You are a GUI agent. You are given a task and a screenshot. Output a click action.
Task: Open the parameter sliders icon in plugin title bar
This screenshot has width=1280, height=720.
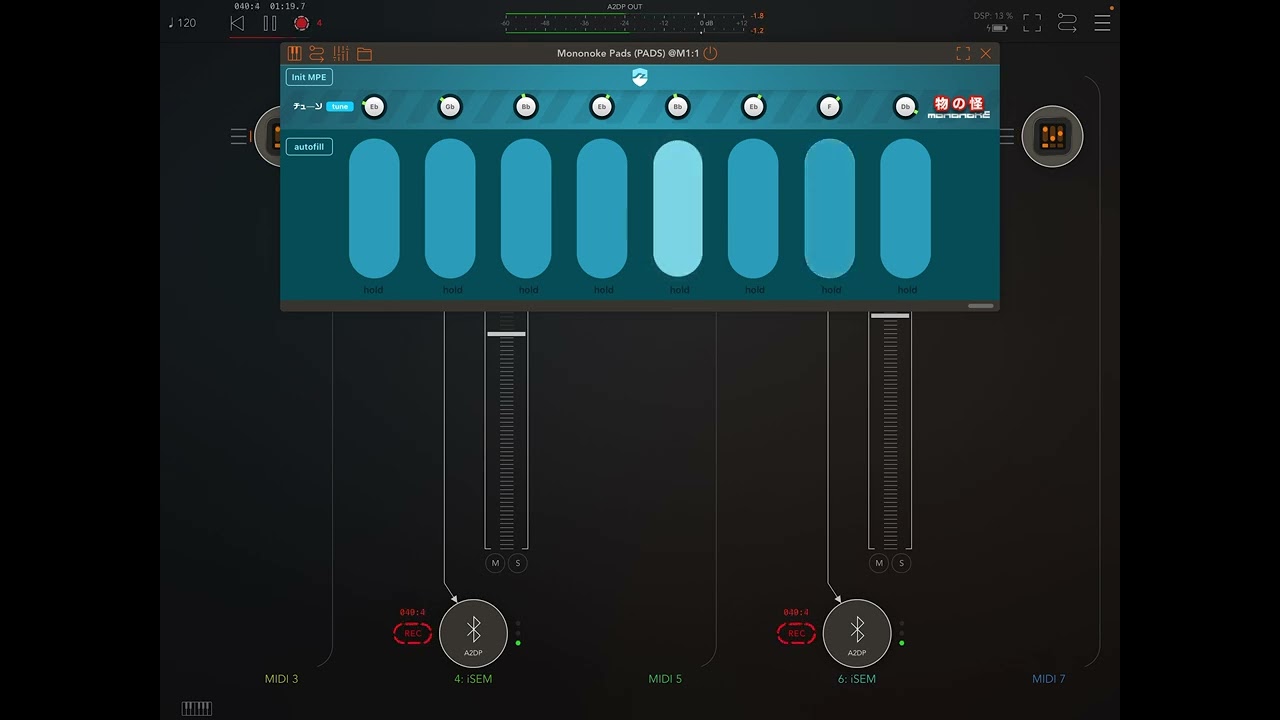(341, 54)
